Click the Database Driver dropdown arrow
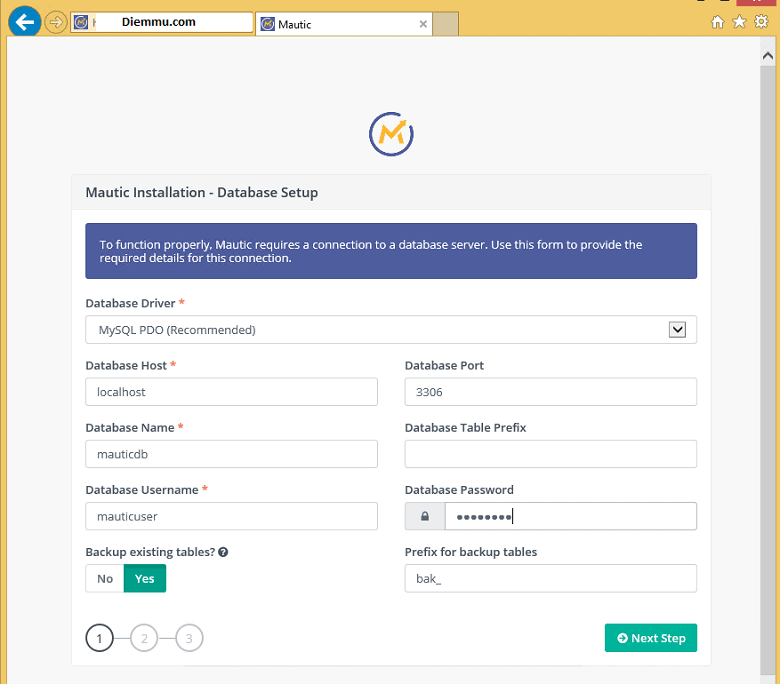 click(x=677, y=329)
